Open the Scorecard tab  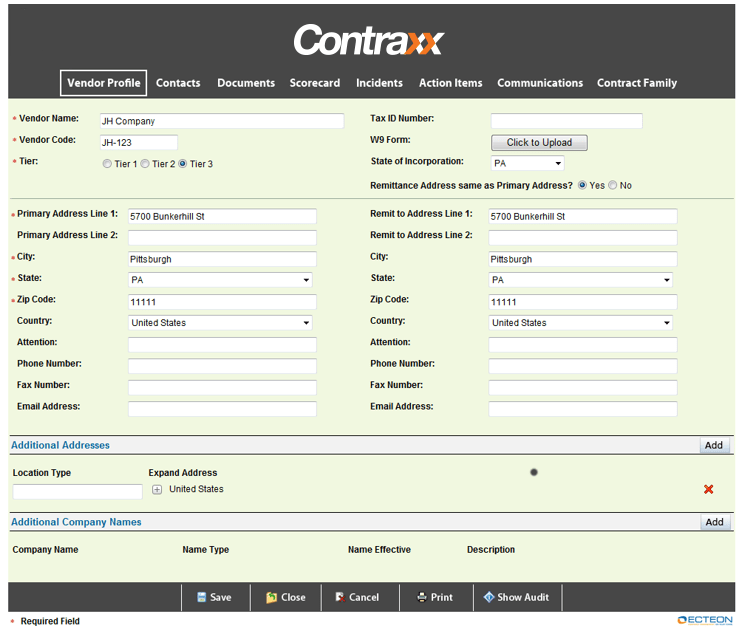coord(315,83)
